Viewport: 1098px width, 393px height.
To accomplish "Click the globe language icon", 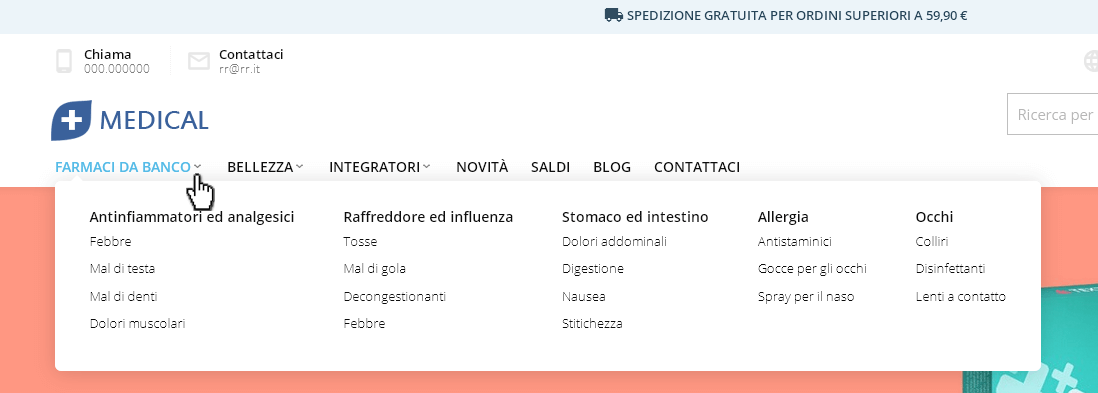I will (x=1091, y=61).
